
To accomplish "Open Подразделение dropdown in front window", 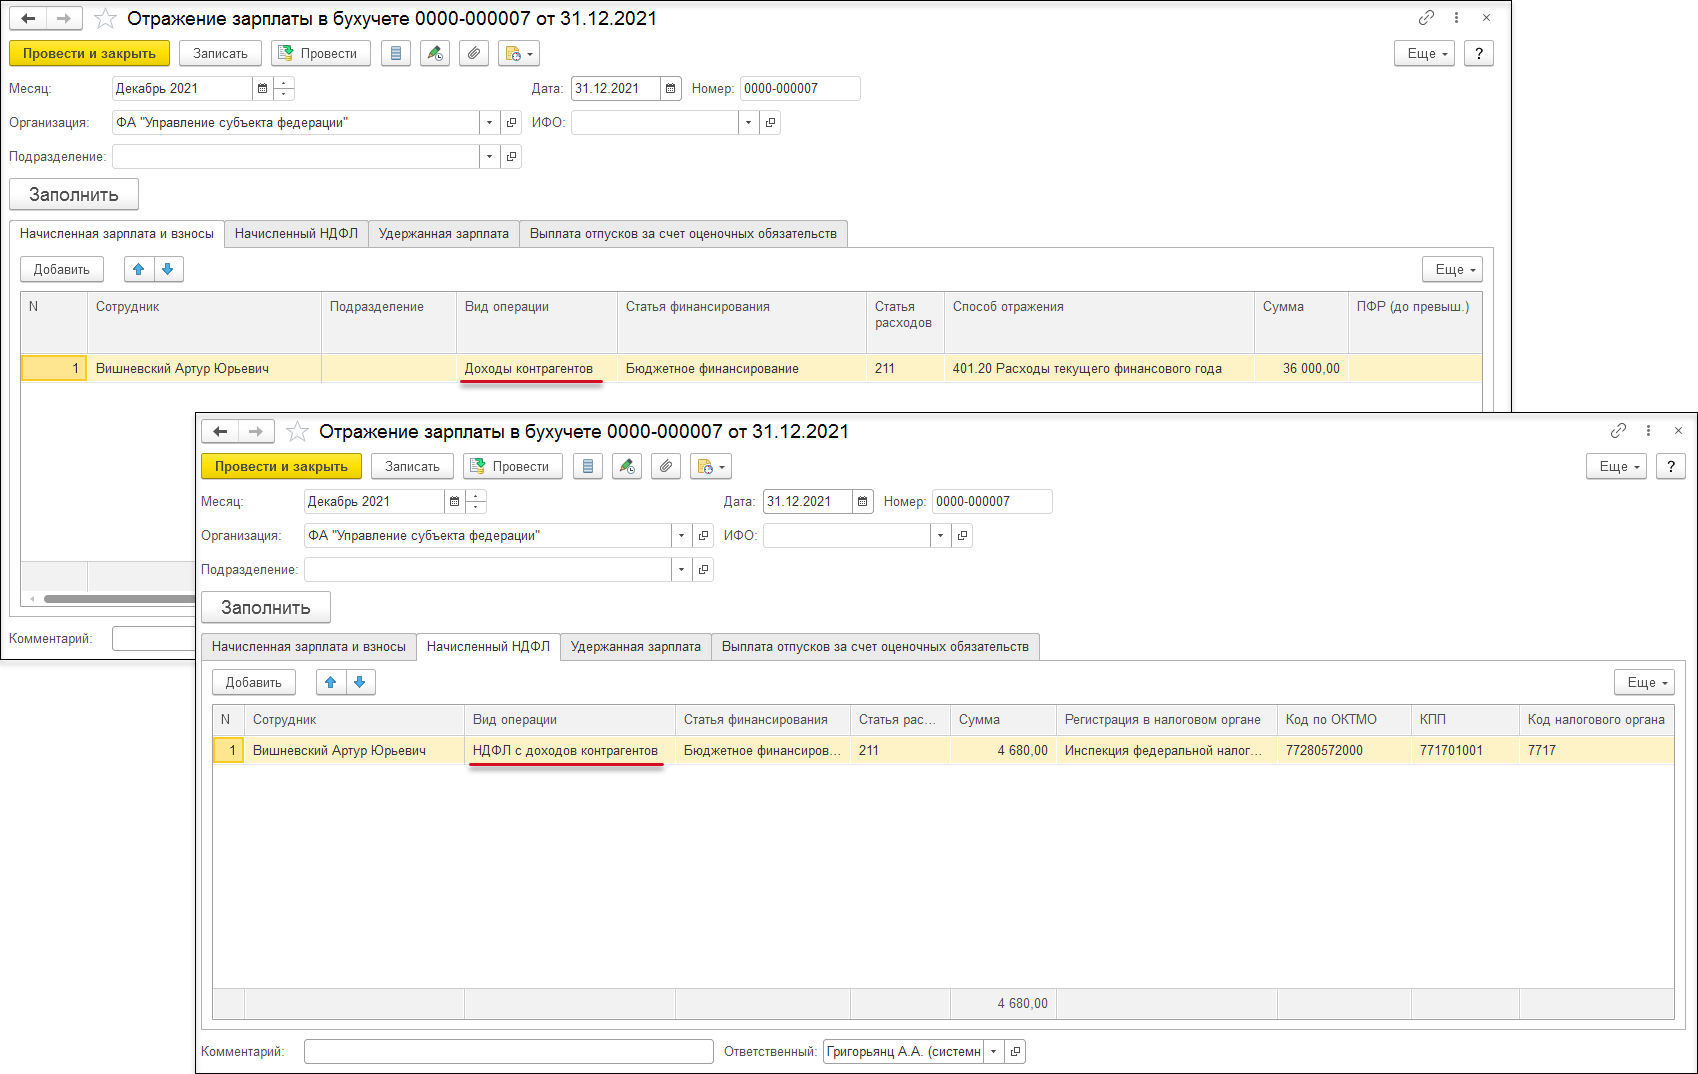I will tap(681, 569).
